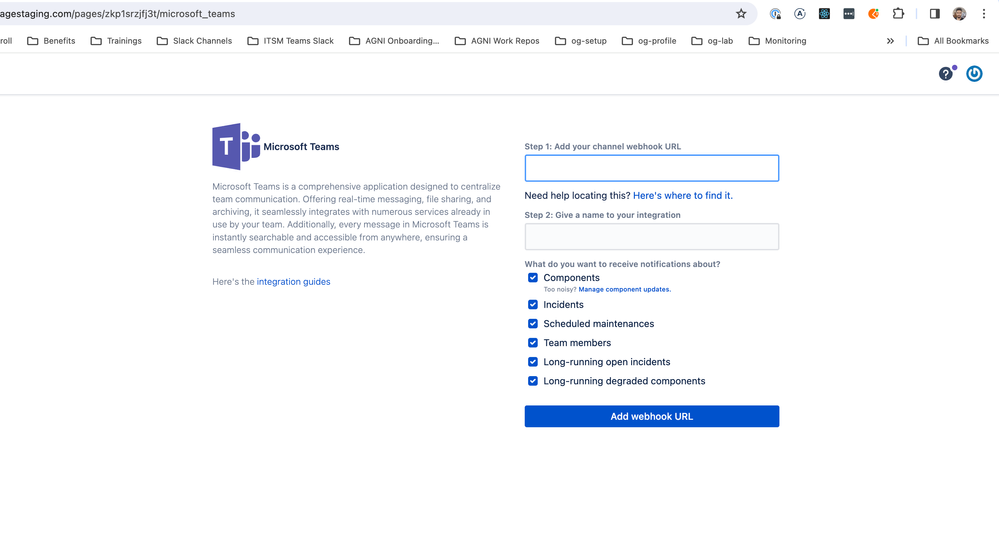Open the og-setup bookmark folder
The image size is (999, 534).
tap(580, 41)
